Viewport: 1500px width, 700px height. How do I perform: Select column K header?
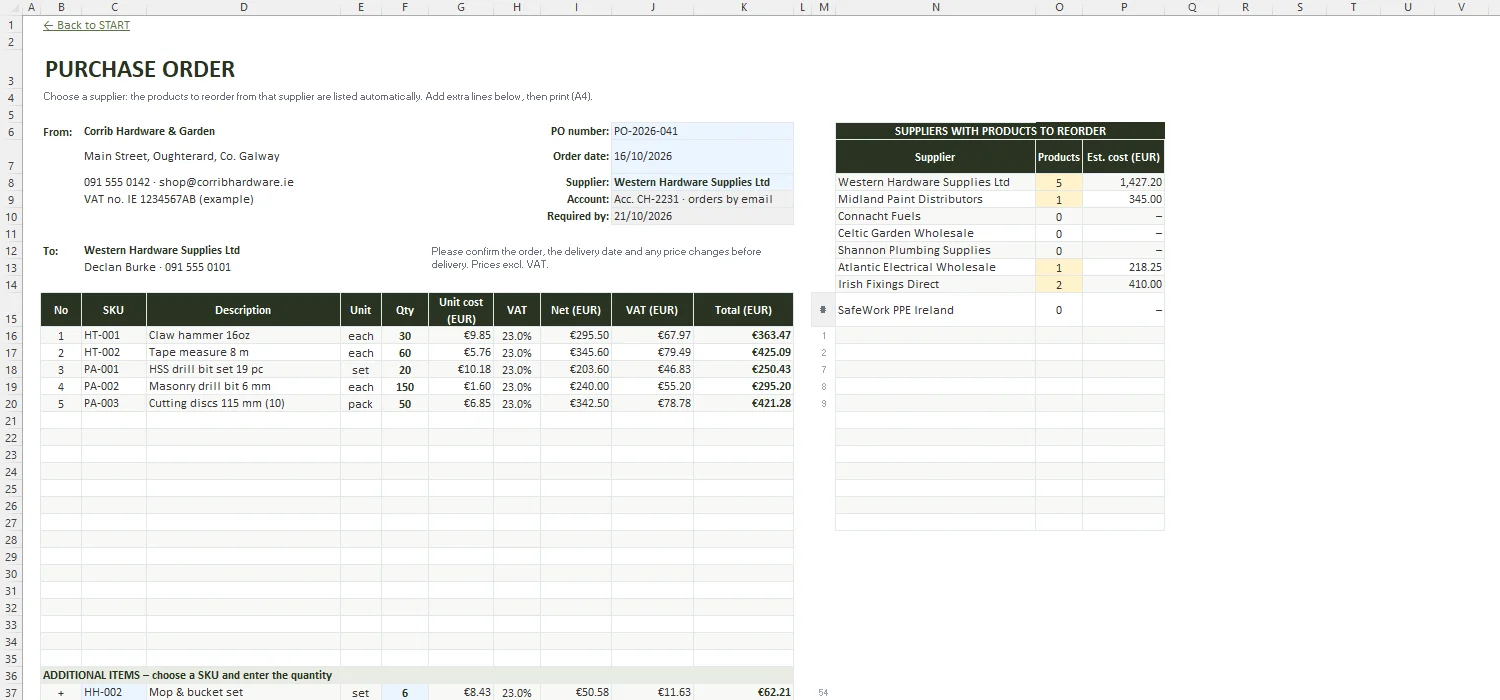tap(743, 7)
